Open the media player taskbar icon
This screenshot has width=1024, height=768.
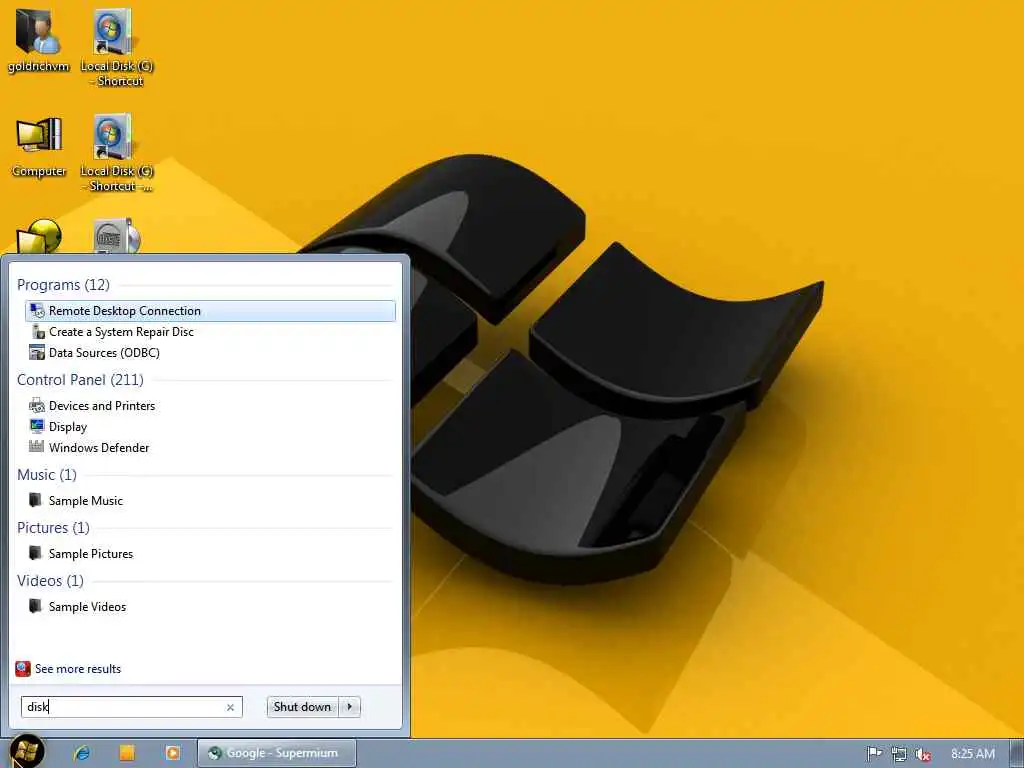click(172, 753)
